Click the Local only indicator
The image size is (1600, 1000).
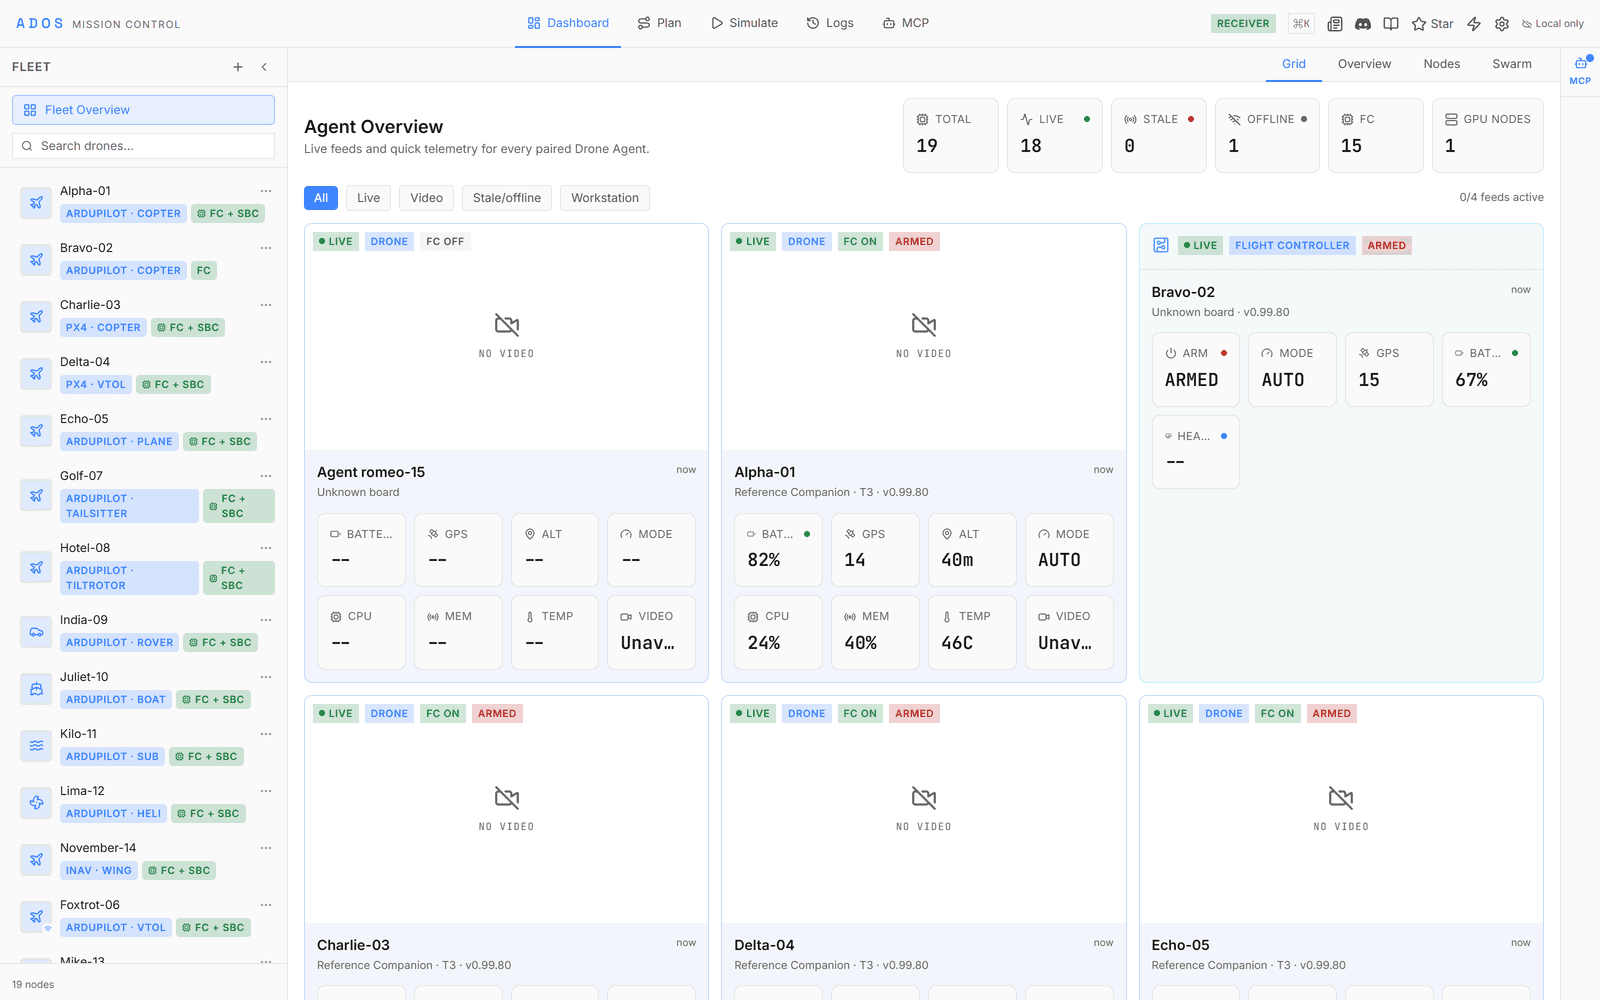(x=1553, y=24)
